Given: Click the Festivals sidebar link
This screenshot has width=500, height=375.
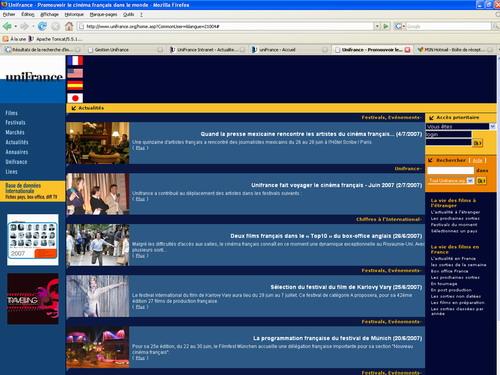Looking at the screenshot, I should (x=15, y=123).
